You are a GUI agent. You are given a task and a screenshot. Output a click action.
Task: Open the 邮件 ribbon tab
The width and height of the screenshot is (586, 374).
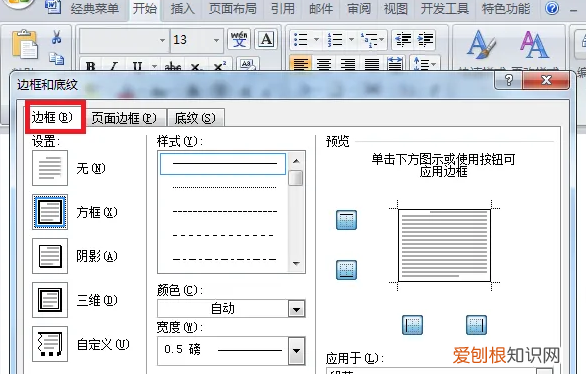tap(321, 9)
